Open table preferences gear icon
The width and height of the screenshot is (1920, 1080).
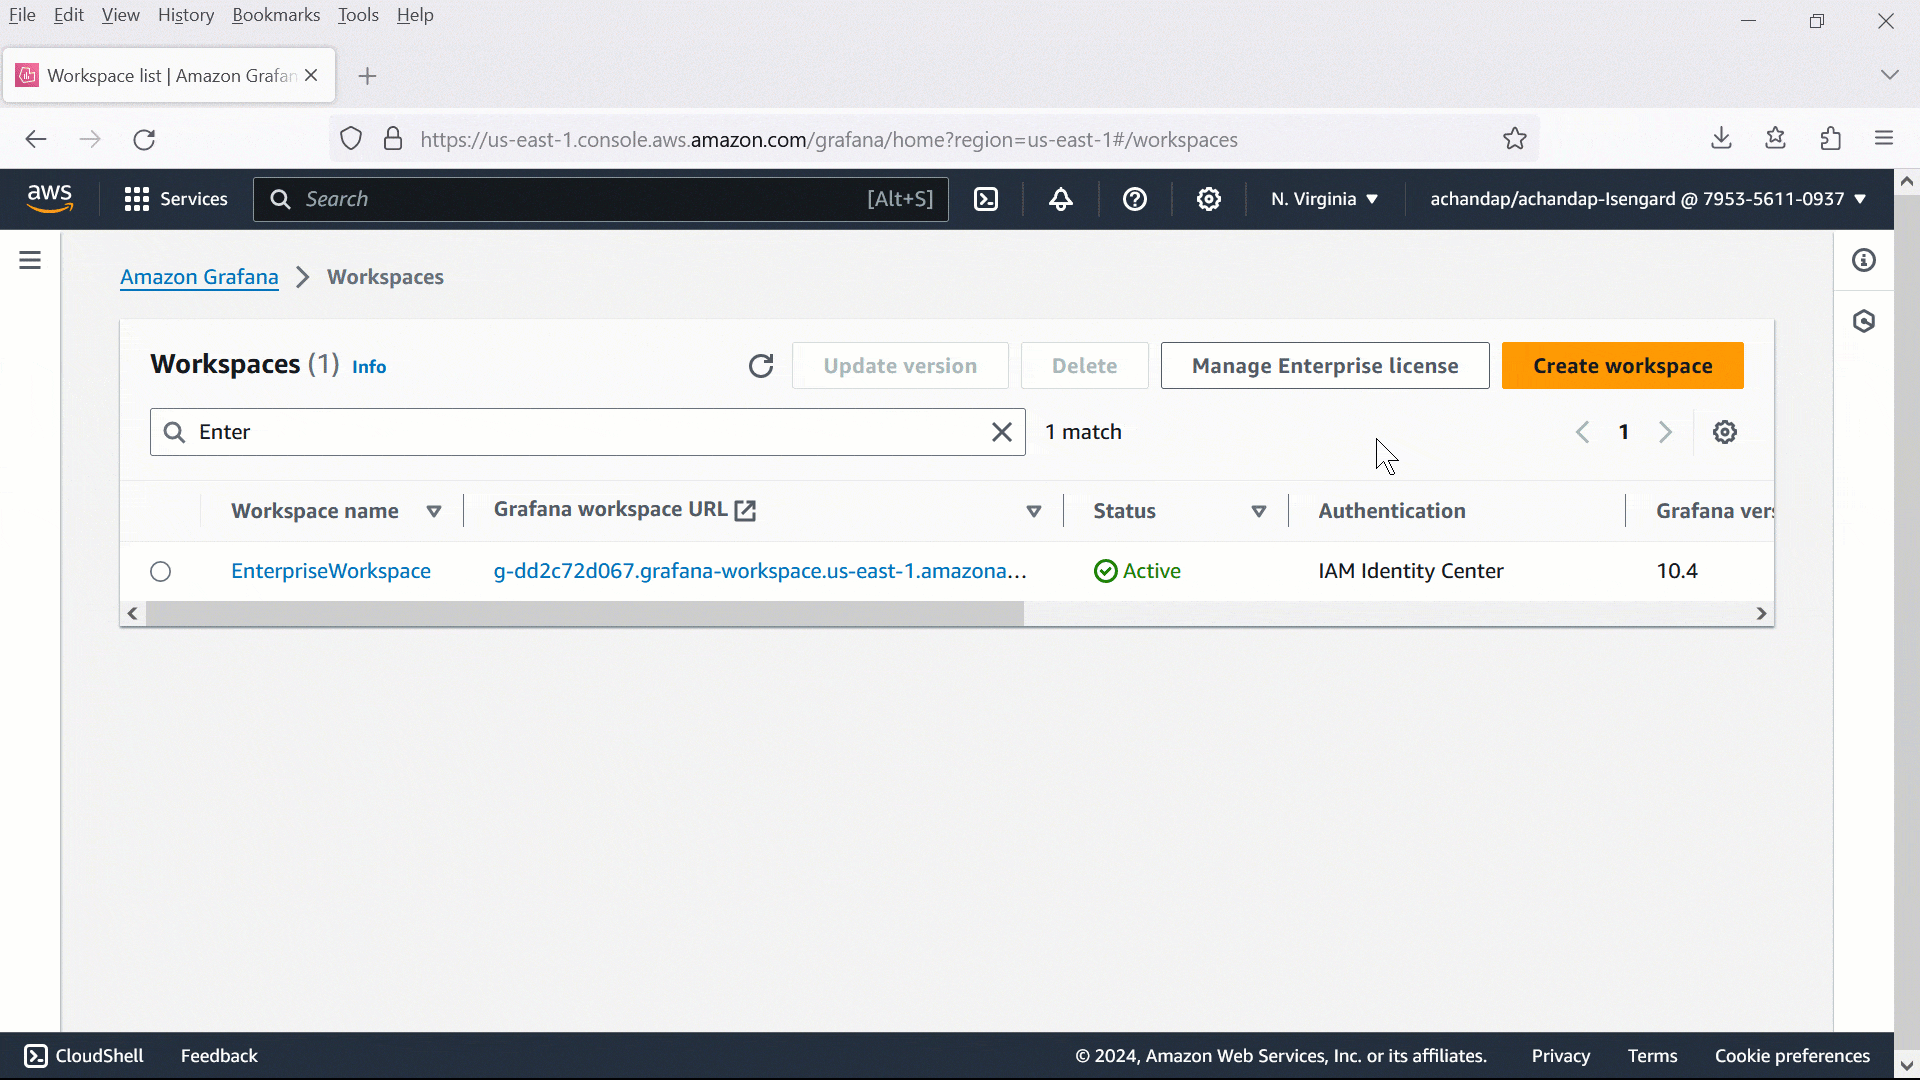(1724, 432)
